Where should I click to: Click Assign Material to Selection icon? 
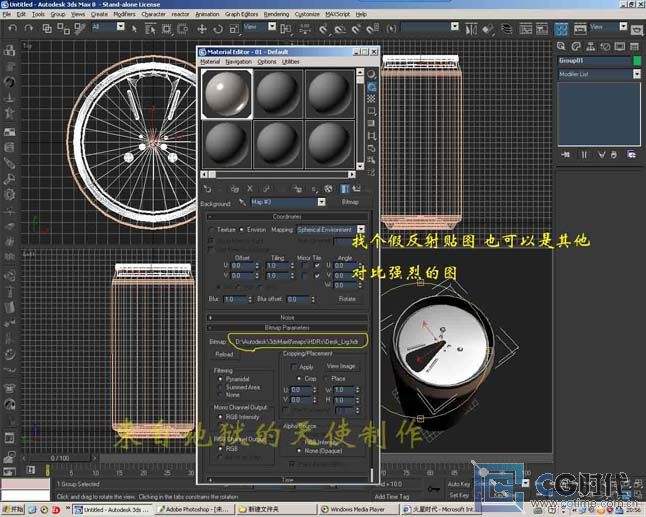click(235, 189)
